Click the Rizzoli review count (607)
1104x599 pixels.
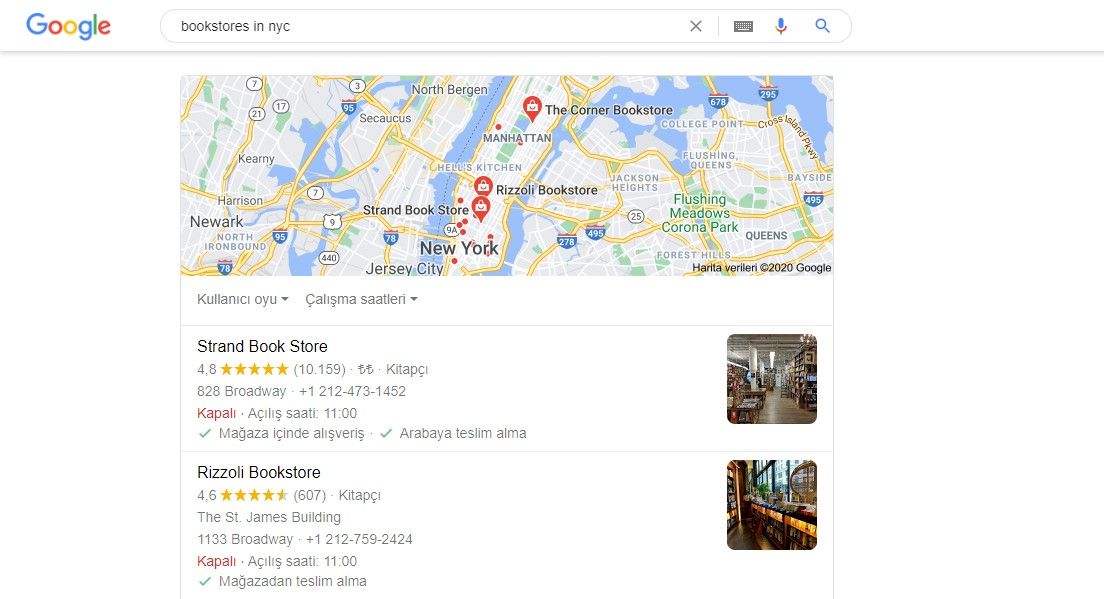[x=310, y=495]
